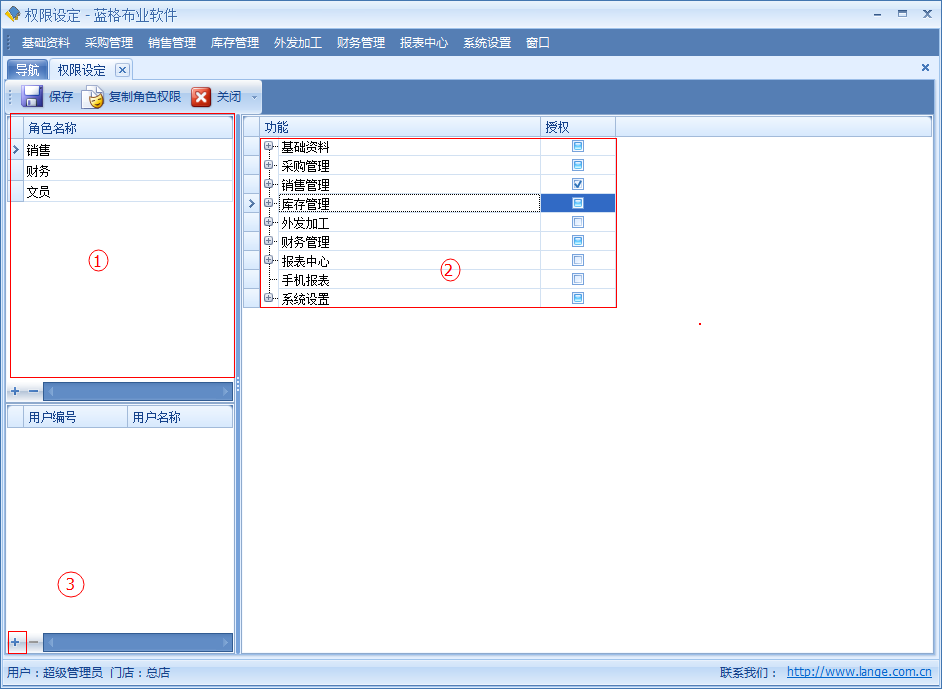Check the 手机报表 authorization checkbox
The image size is (942, 689).
578,279
